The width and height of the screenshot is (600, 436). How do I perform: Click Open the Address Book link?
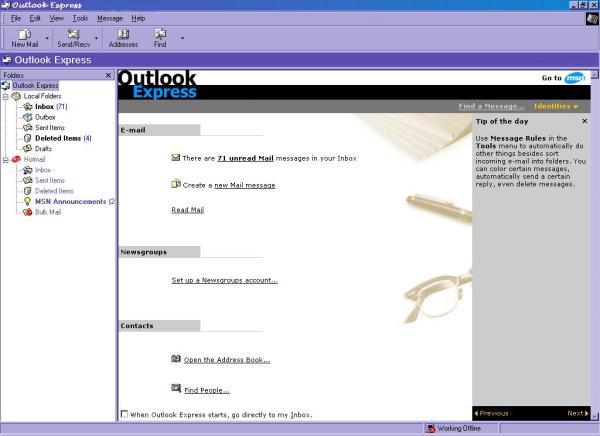click(x=227, y=360)
